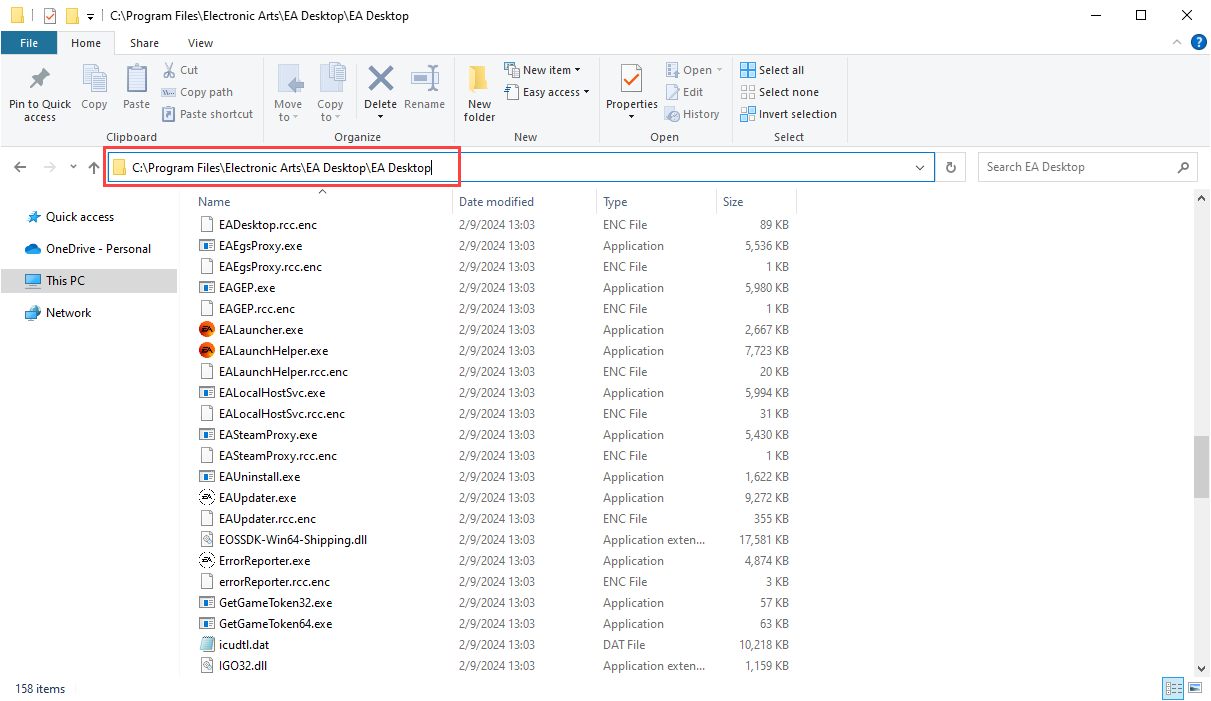Click the vertical scrollbar thumb
The height and width of the screenshot is (701, 1211).
coord(1201,466)
